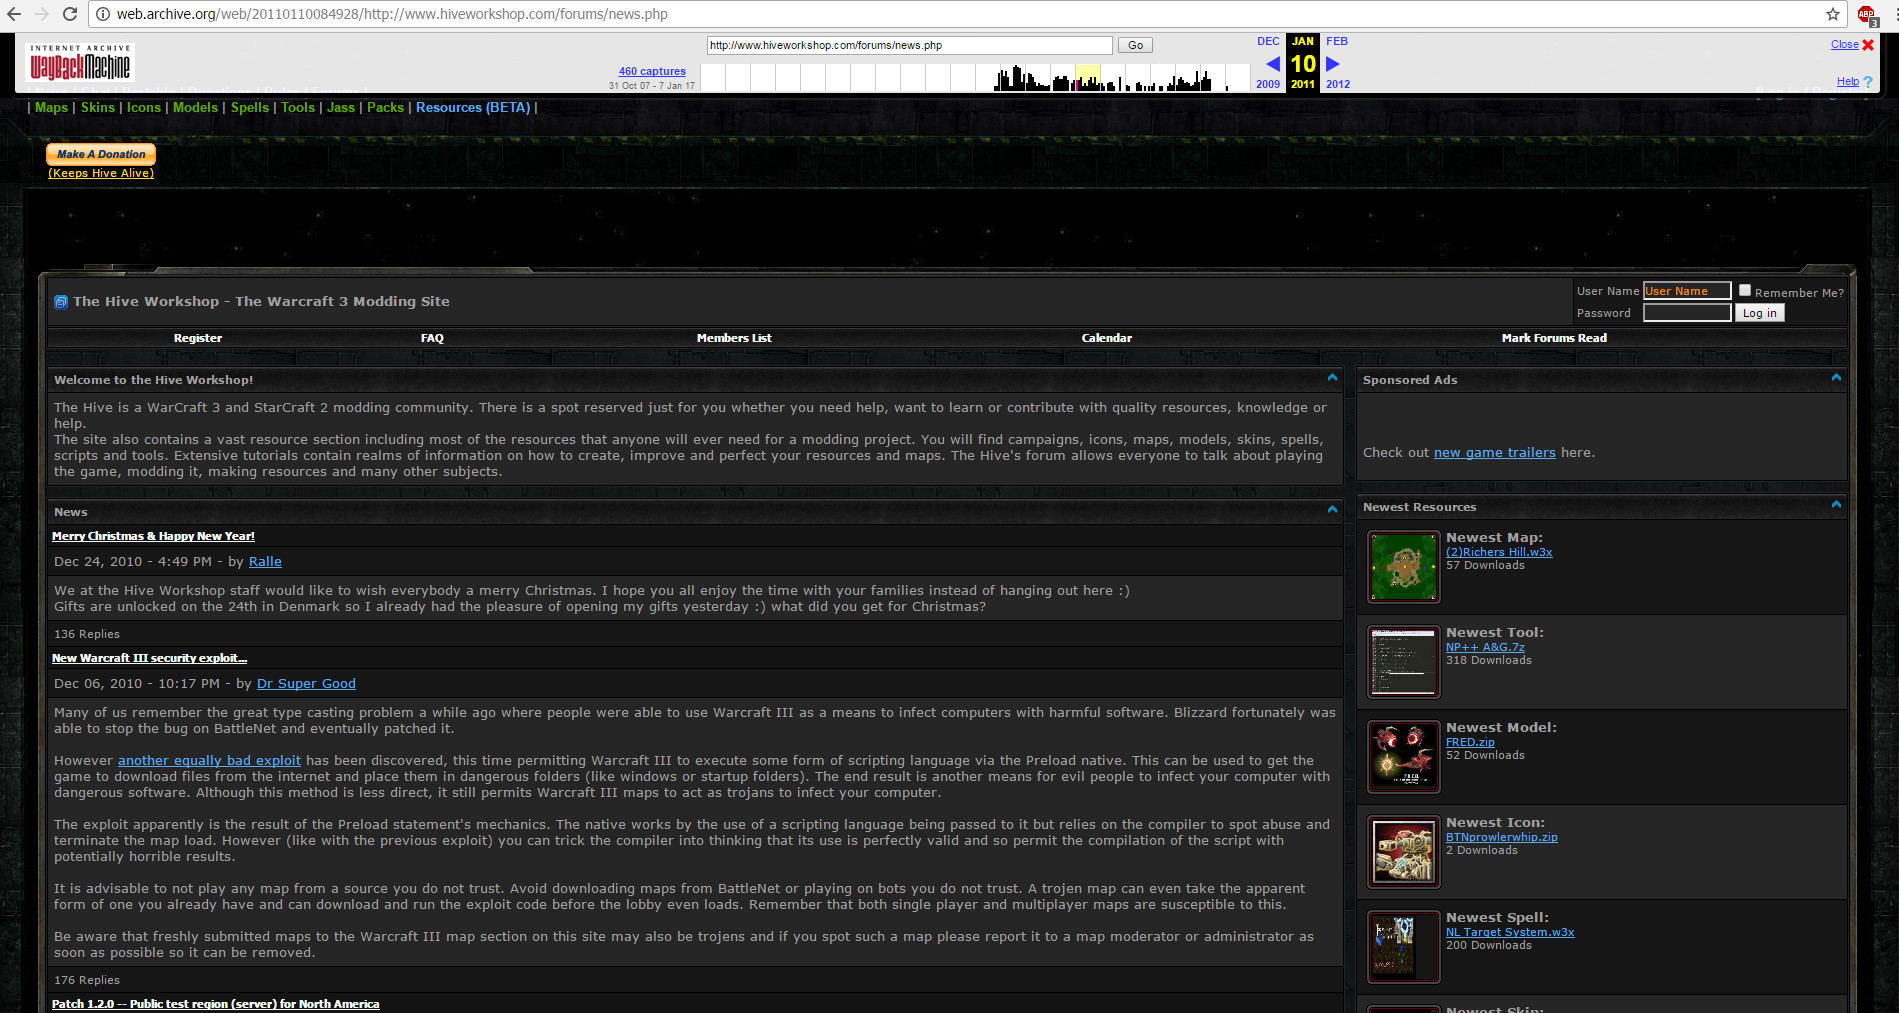Open the Maps resource section
This screenshot has width=1899, height=1013.
pos(51,107)
